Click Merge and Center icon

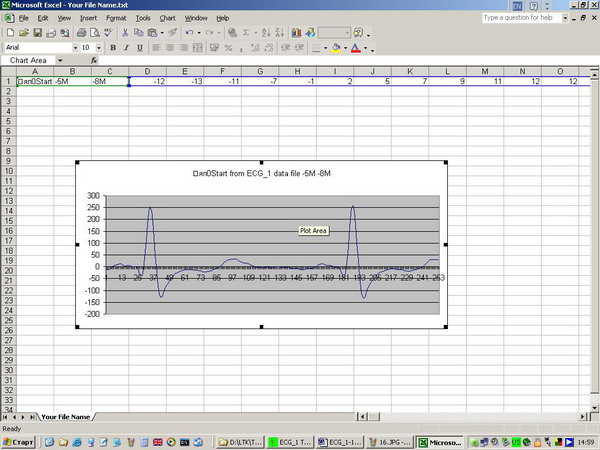pyautogui.click(x=197, y=48)
